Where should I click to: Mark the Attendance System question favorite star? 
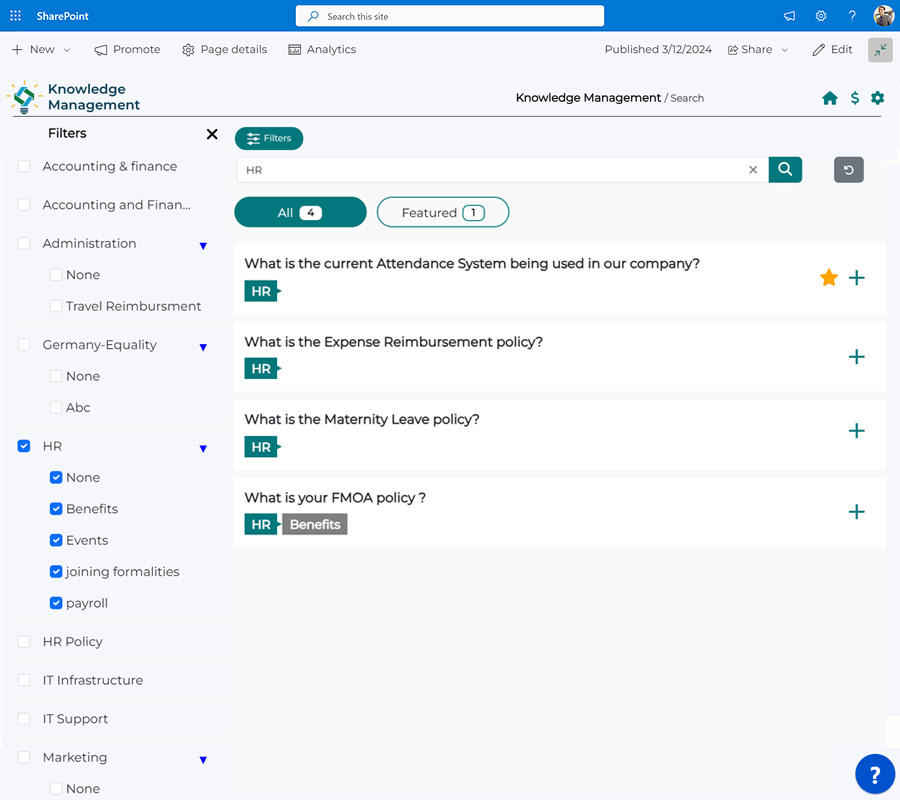point(828,277)
